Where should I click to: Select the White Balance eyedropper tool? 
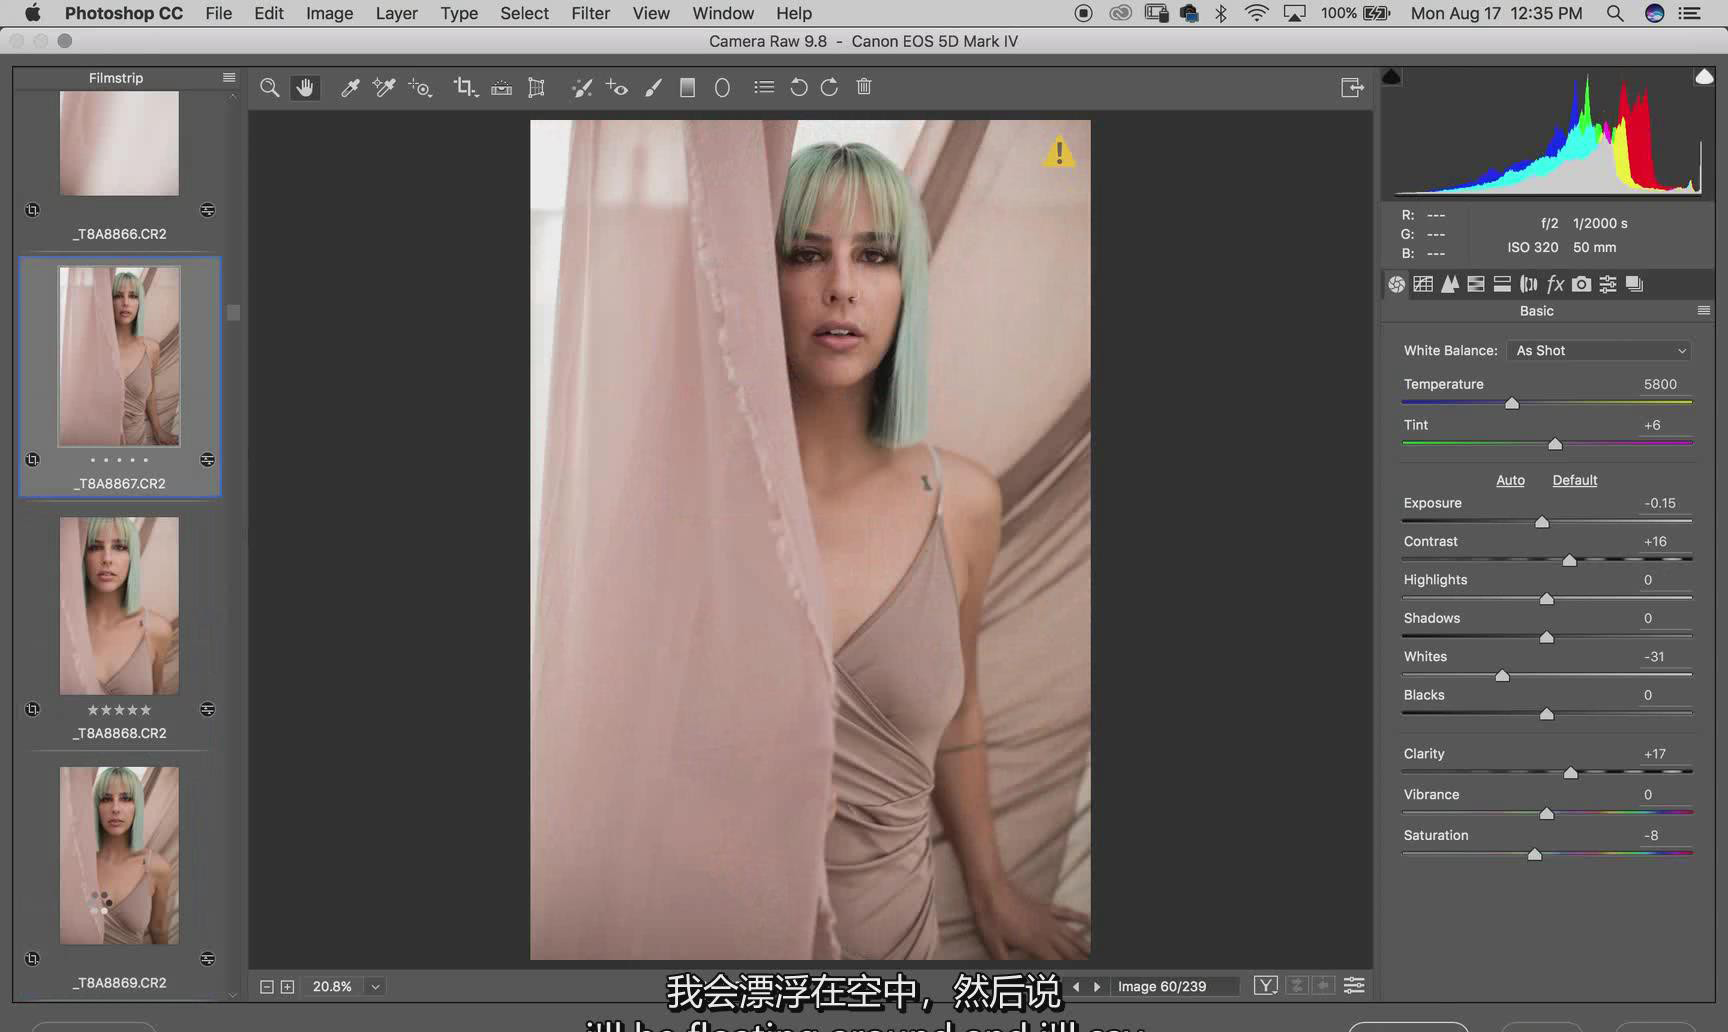(350, 88)
